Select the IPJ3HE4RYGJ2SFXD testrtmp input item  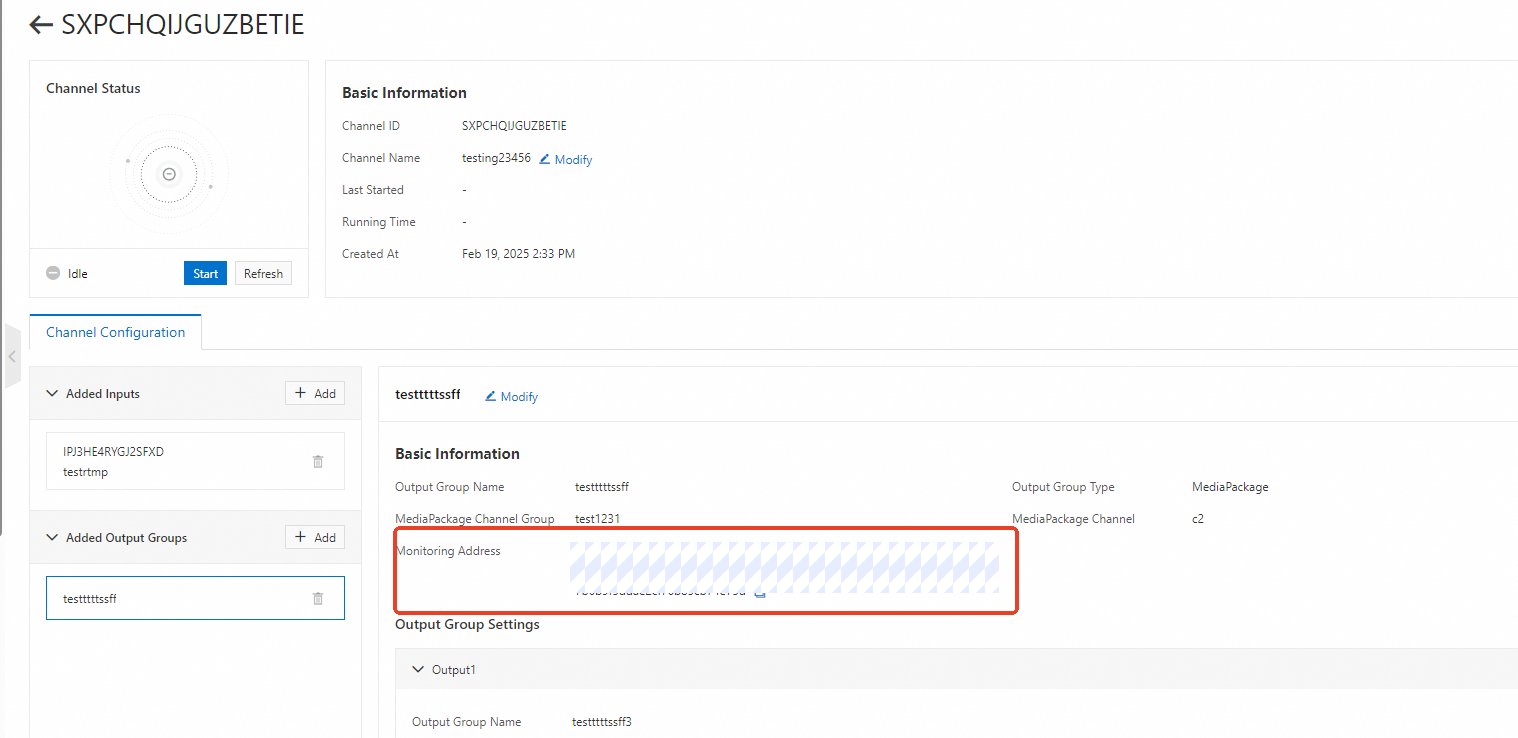(195, 461)
